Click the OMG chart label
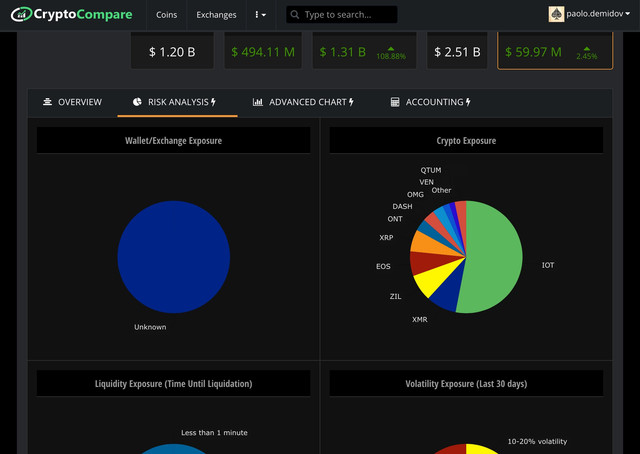640x454 pixels. 415,195
